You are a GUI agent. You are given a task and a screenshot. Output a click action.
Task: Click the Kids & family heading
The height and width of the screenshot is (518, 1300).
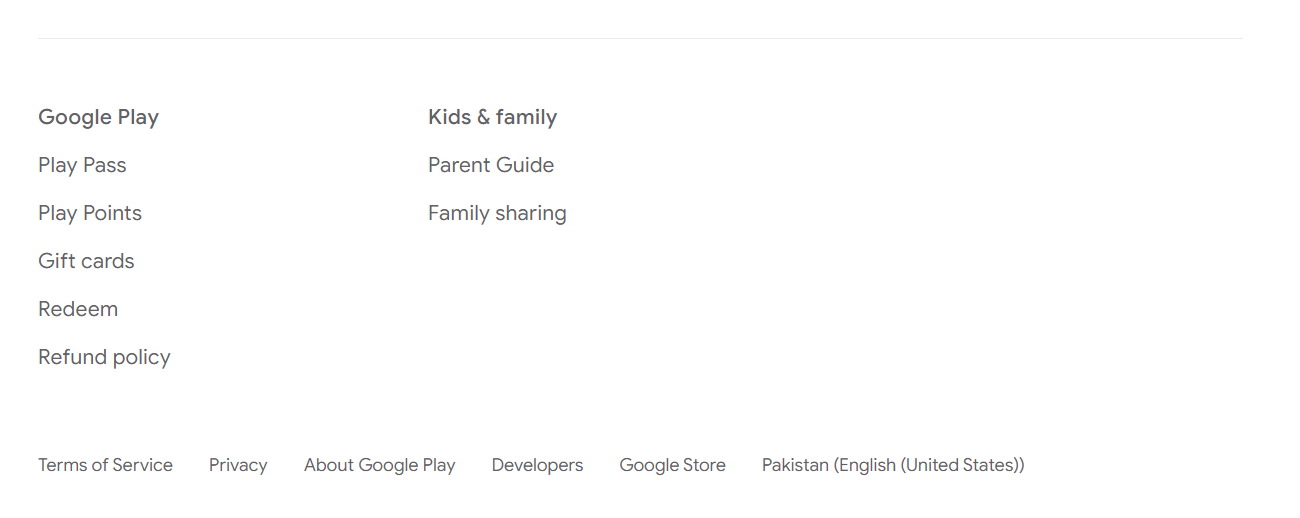(492, 117)
